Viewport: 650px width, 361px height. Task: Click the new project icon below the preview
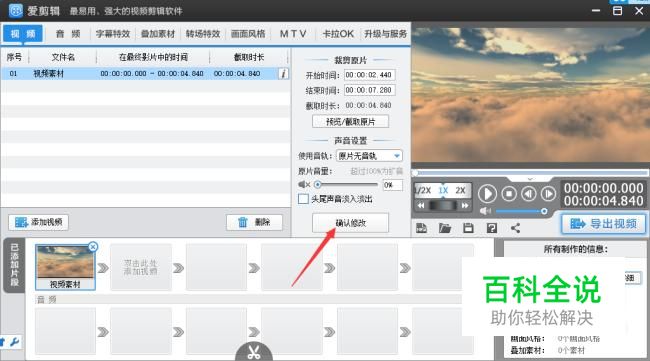pos(421,228)
